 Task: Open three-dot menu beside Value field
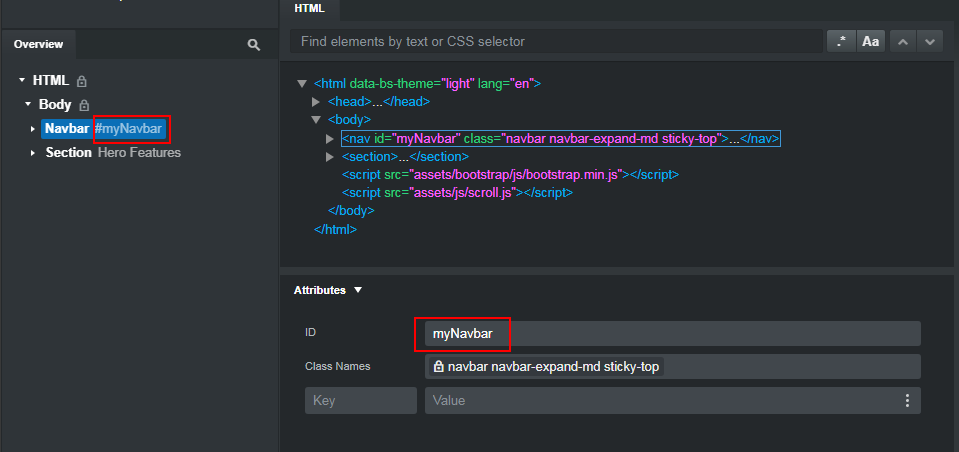(907, 401)
